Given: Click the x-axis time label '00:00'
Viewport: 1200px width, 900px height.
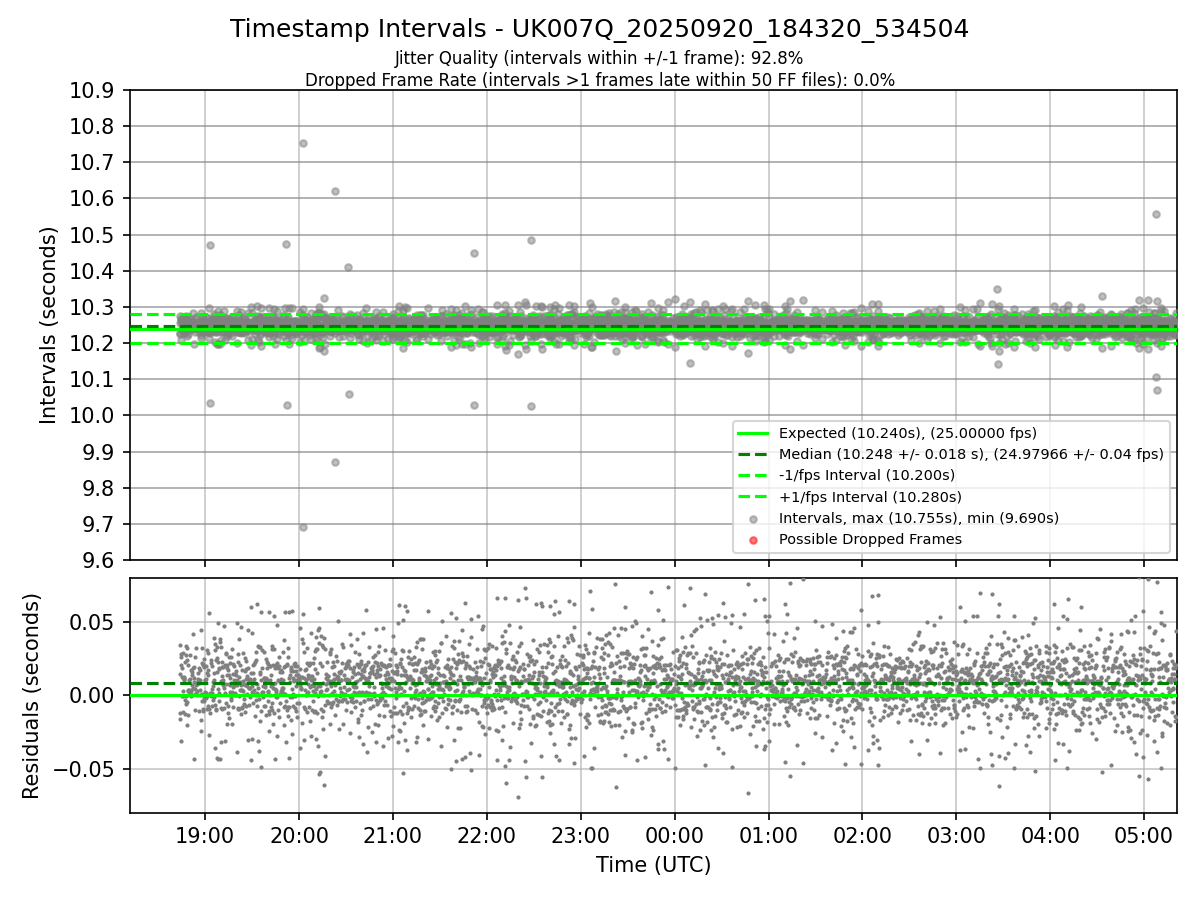Looking at the screenshot, I should pos(675,834).
